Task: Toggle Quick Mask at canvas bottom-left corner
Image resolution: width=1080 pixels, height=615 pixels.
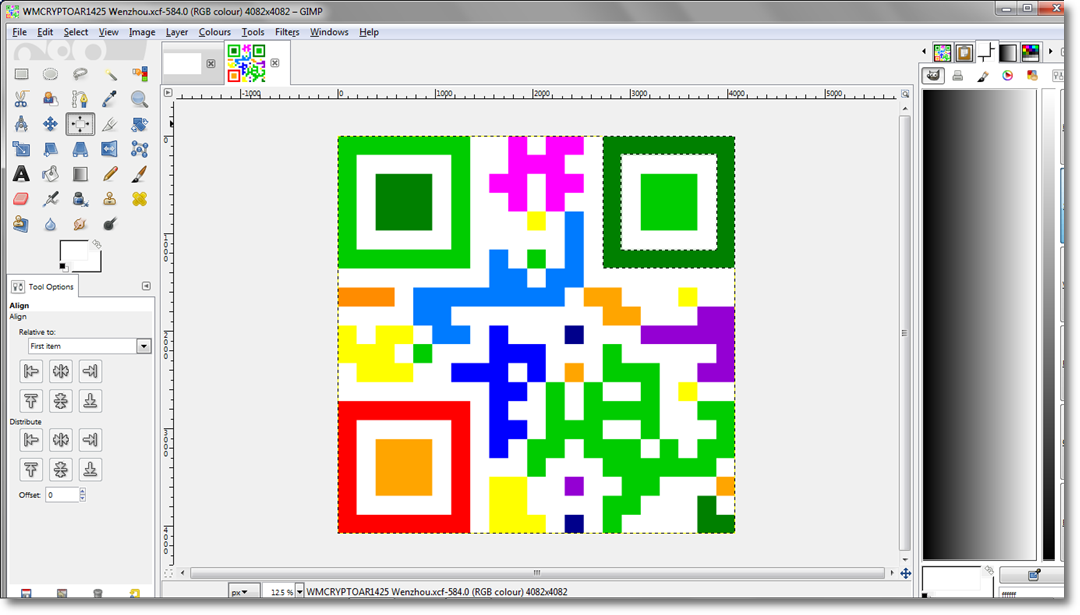Action: pos(167,572)
